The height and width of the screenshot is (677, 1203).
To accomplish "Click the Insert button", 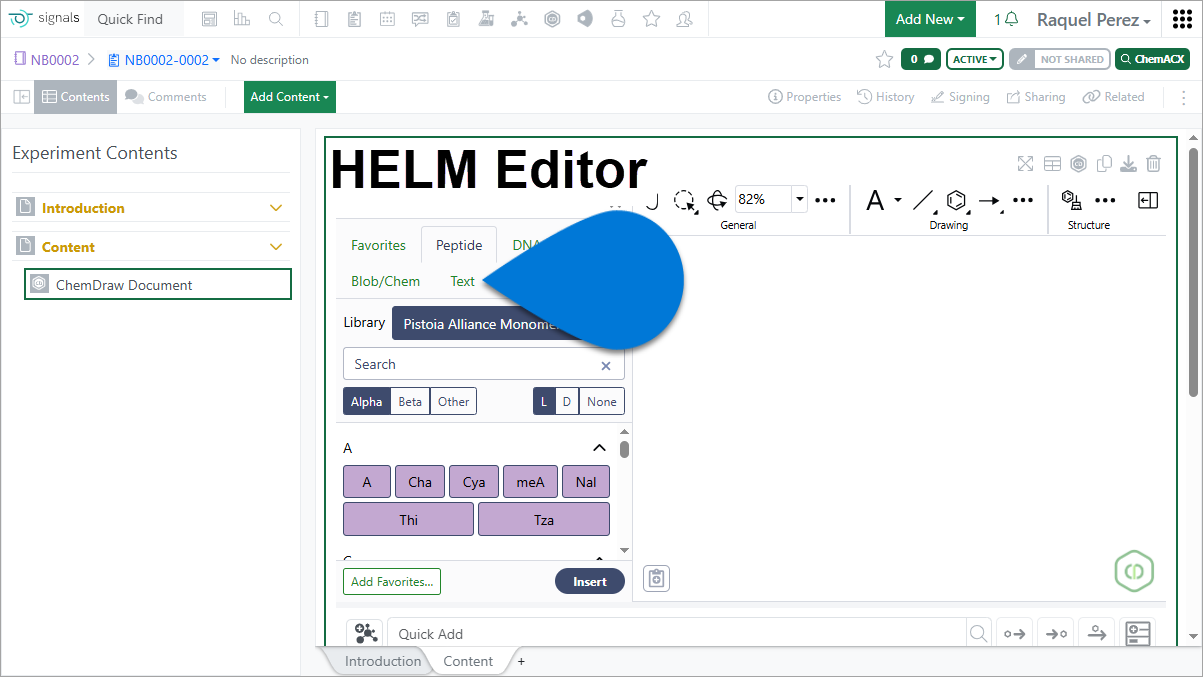I will (x=589, y=582).
